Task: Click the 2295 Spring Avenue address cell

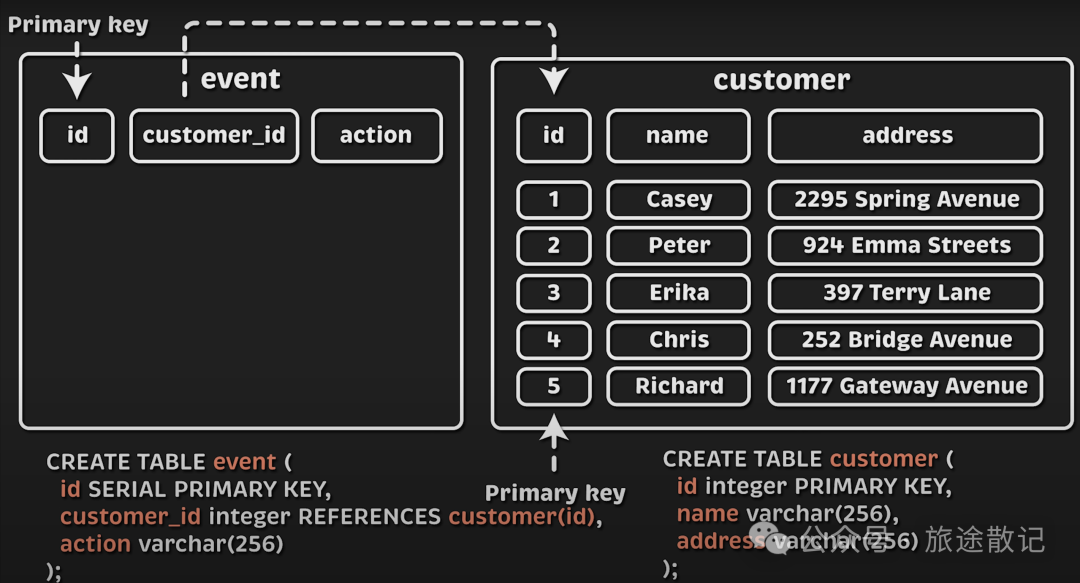Action: pos(906,200)
